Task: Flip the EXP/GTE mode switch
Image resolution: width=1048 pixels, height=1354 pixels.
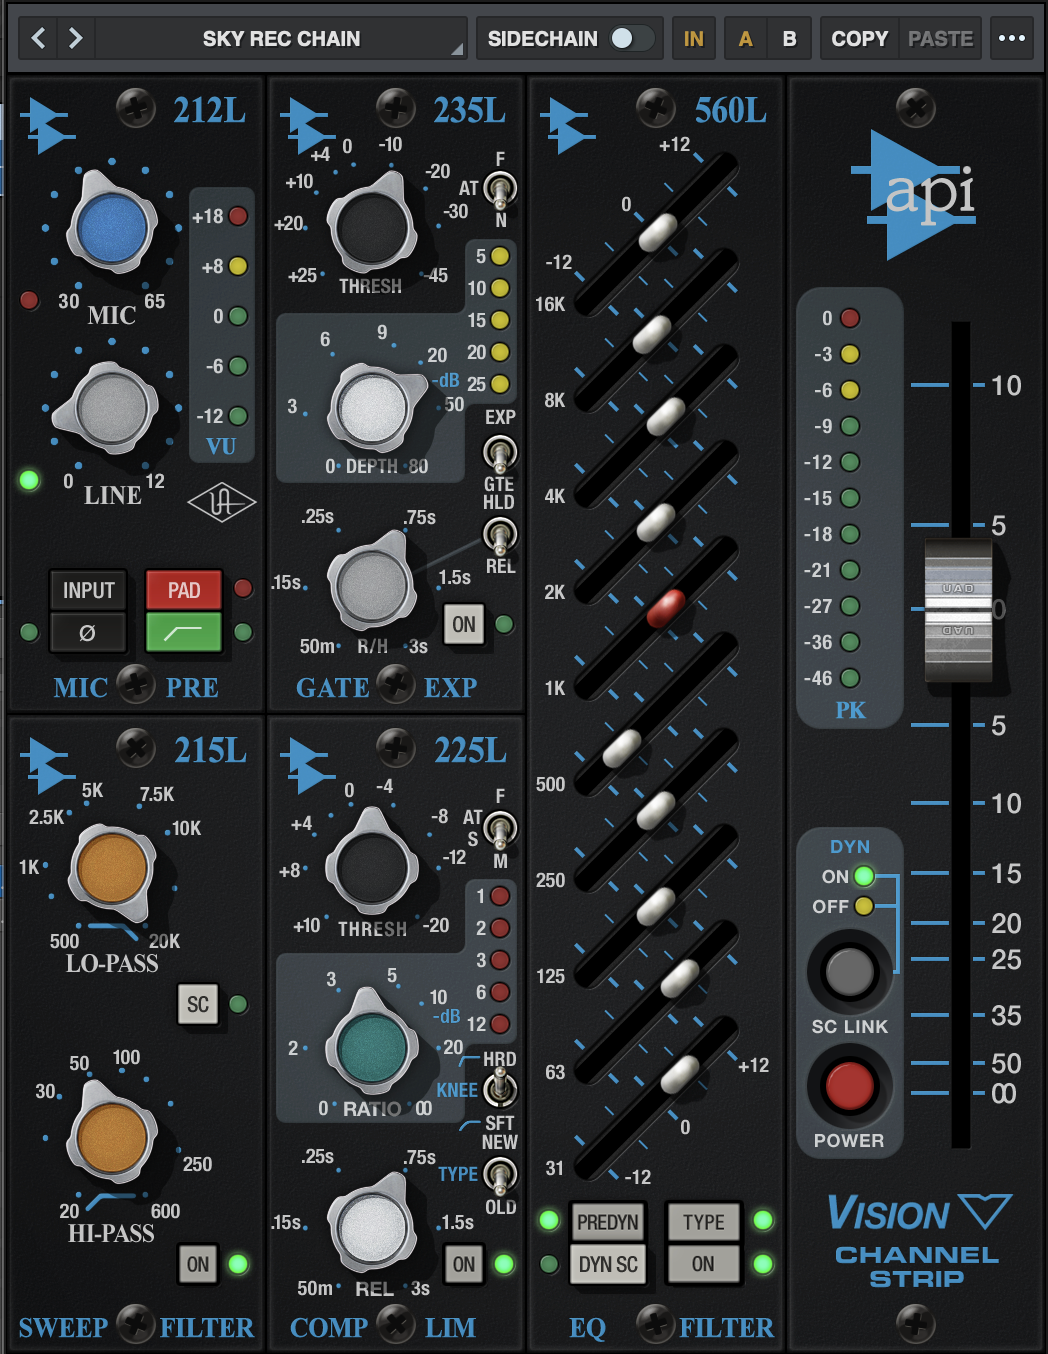Action: coord(500,453)
